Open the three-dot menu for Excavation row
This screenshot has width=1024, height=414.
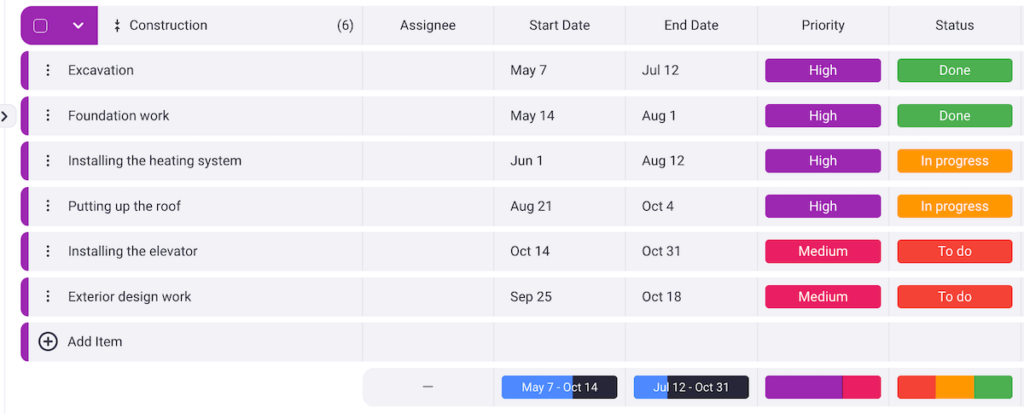(x=47, y=70)
